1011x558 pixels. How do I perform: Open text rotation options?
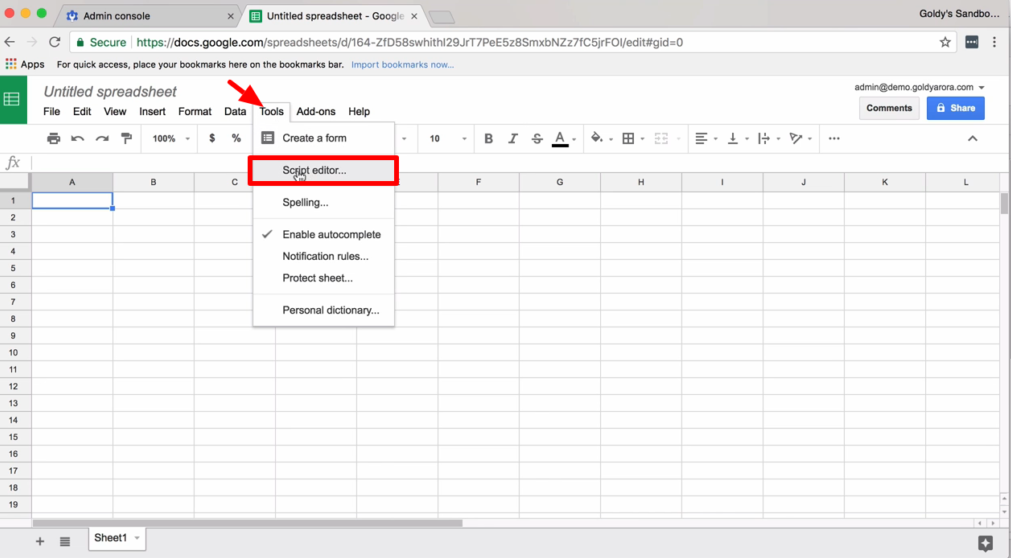click(796, 138)
